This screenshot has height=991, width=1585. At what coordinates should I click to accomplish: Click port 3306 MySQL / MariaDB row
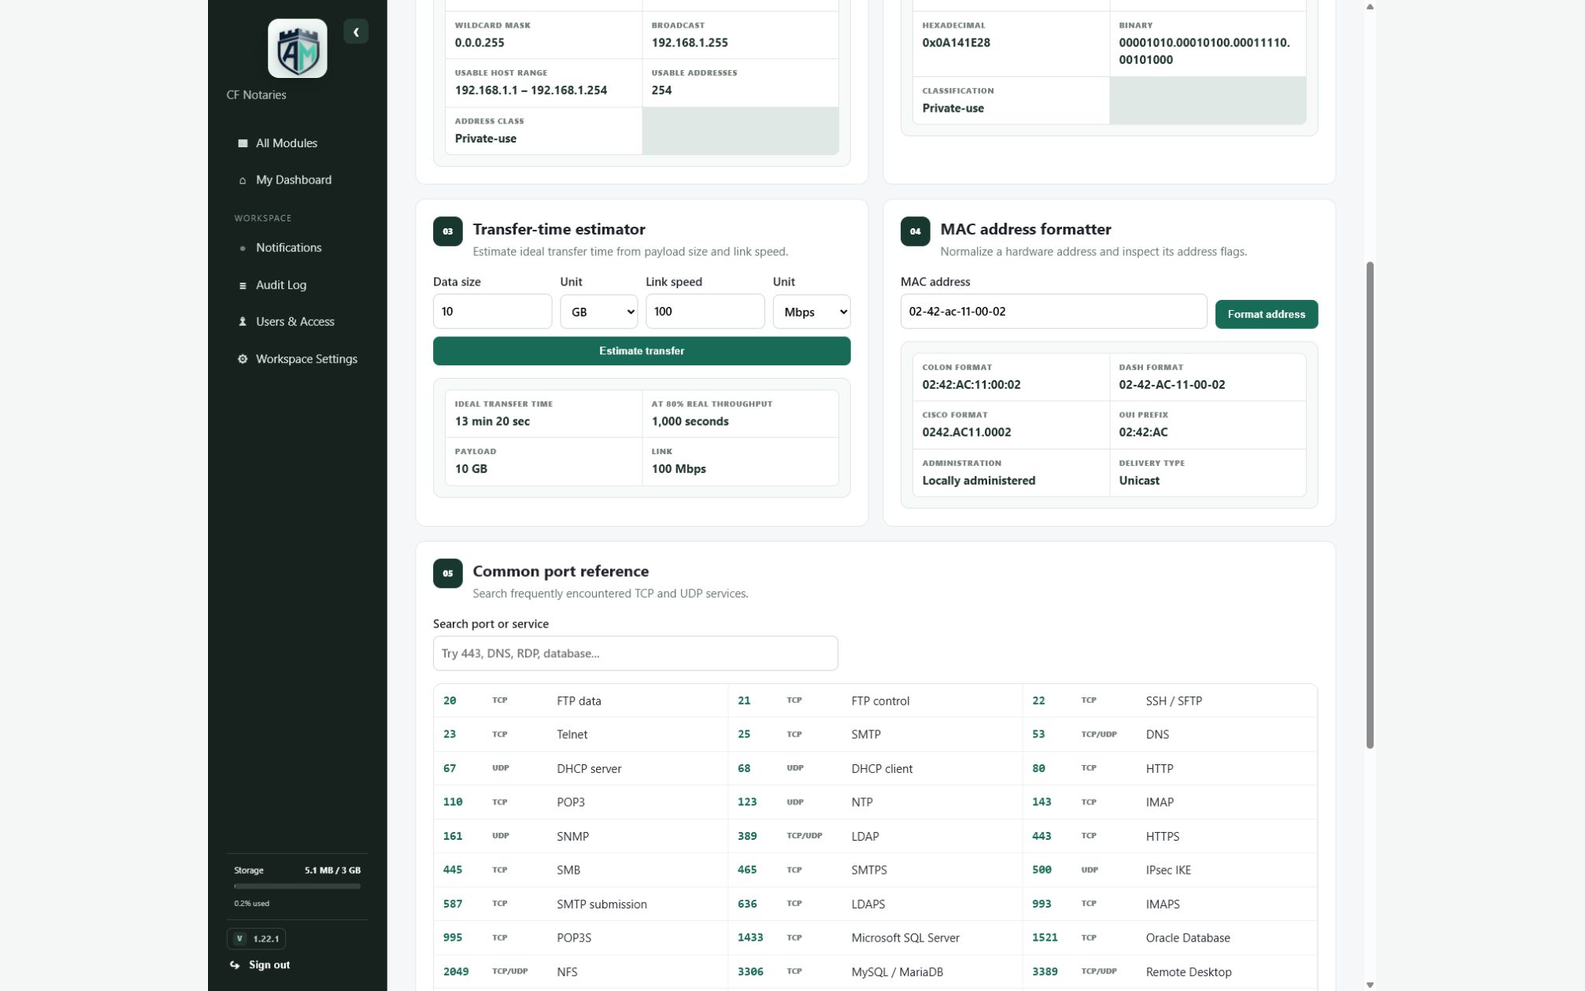pos(875,973)
